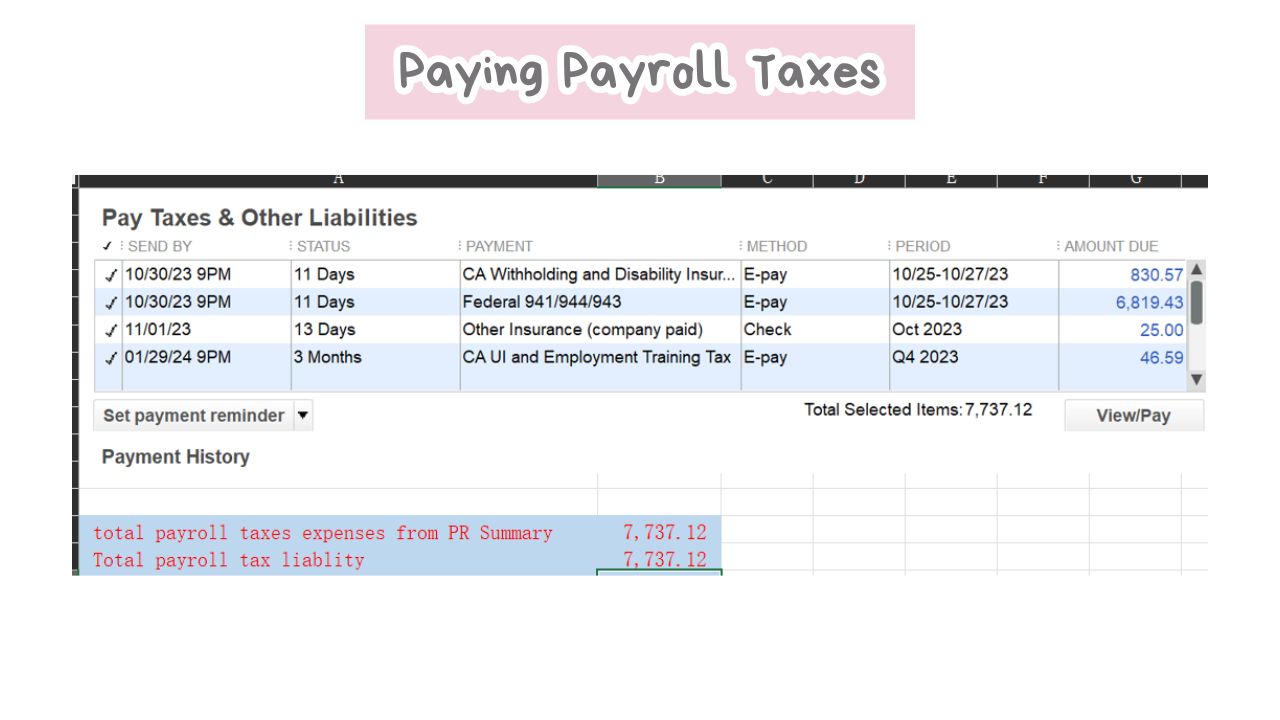Toggle the select-all checkmark in header

click(107, 246)
